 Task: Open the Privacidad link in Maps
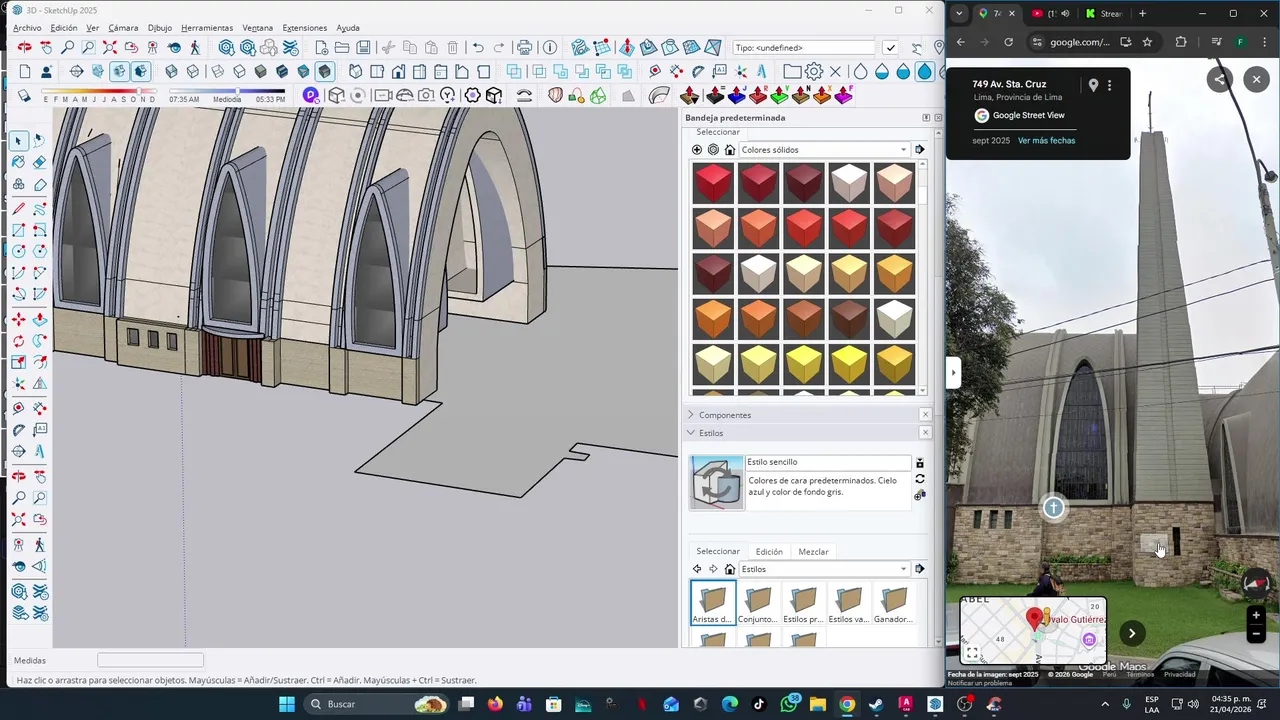(x=1179, y=674)
